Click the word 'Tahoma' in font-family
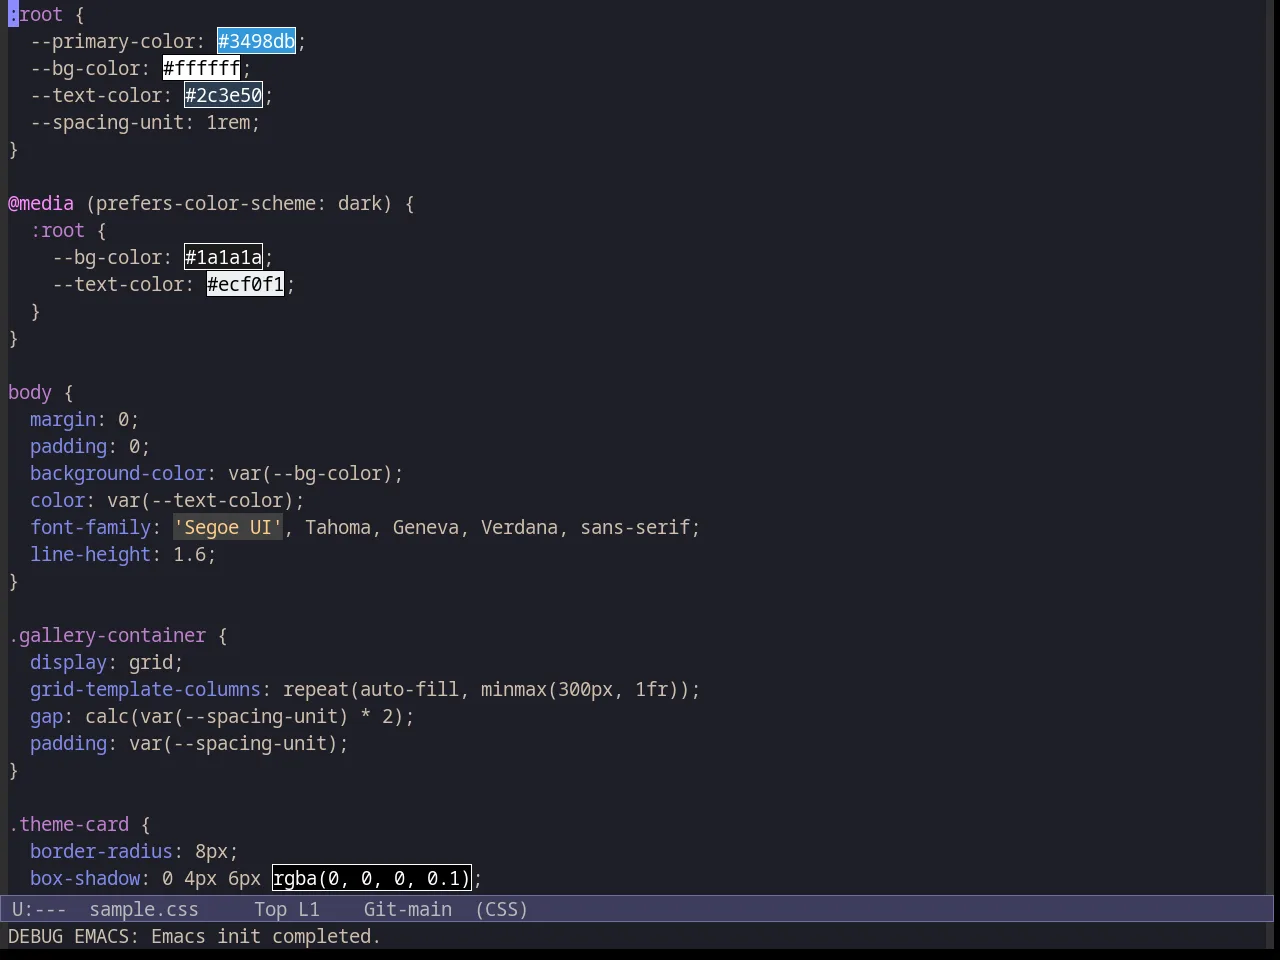Screen dimensions: 1280x960 point(338,527)
